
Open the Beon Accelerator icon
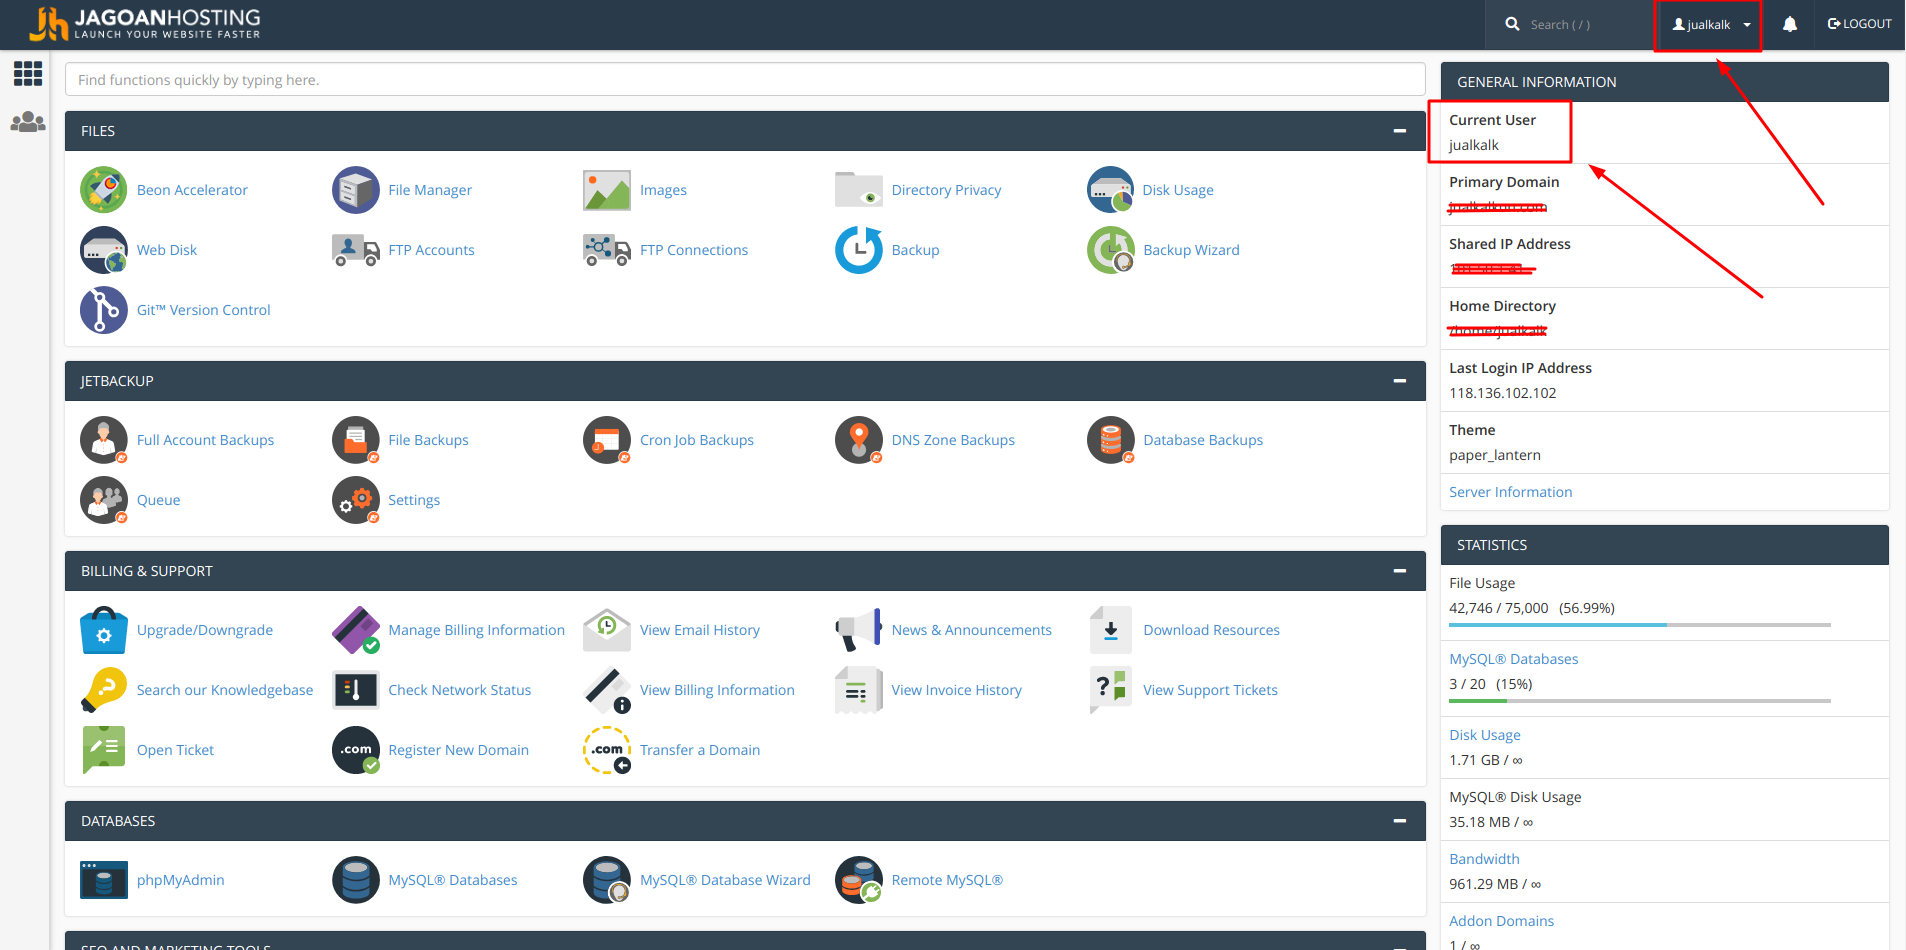104,190
